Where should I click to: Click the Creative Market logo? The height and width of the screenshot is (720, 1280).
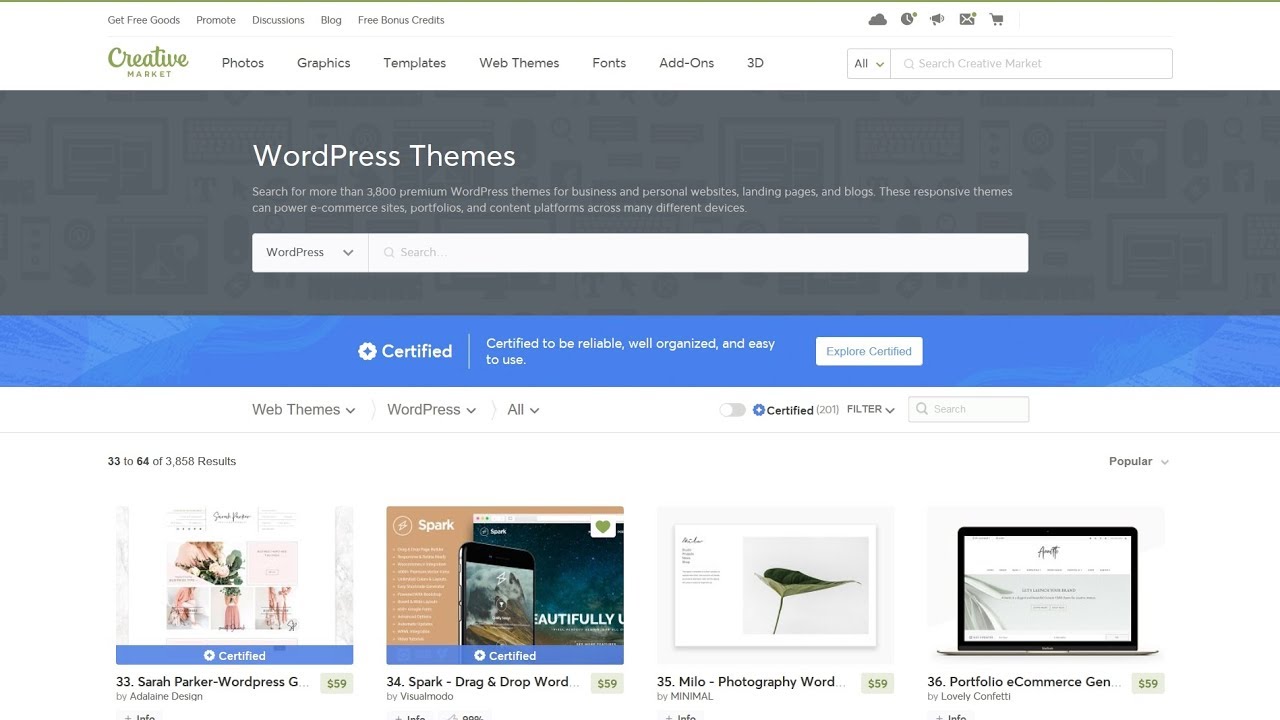click(148, 61)
